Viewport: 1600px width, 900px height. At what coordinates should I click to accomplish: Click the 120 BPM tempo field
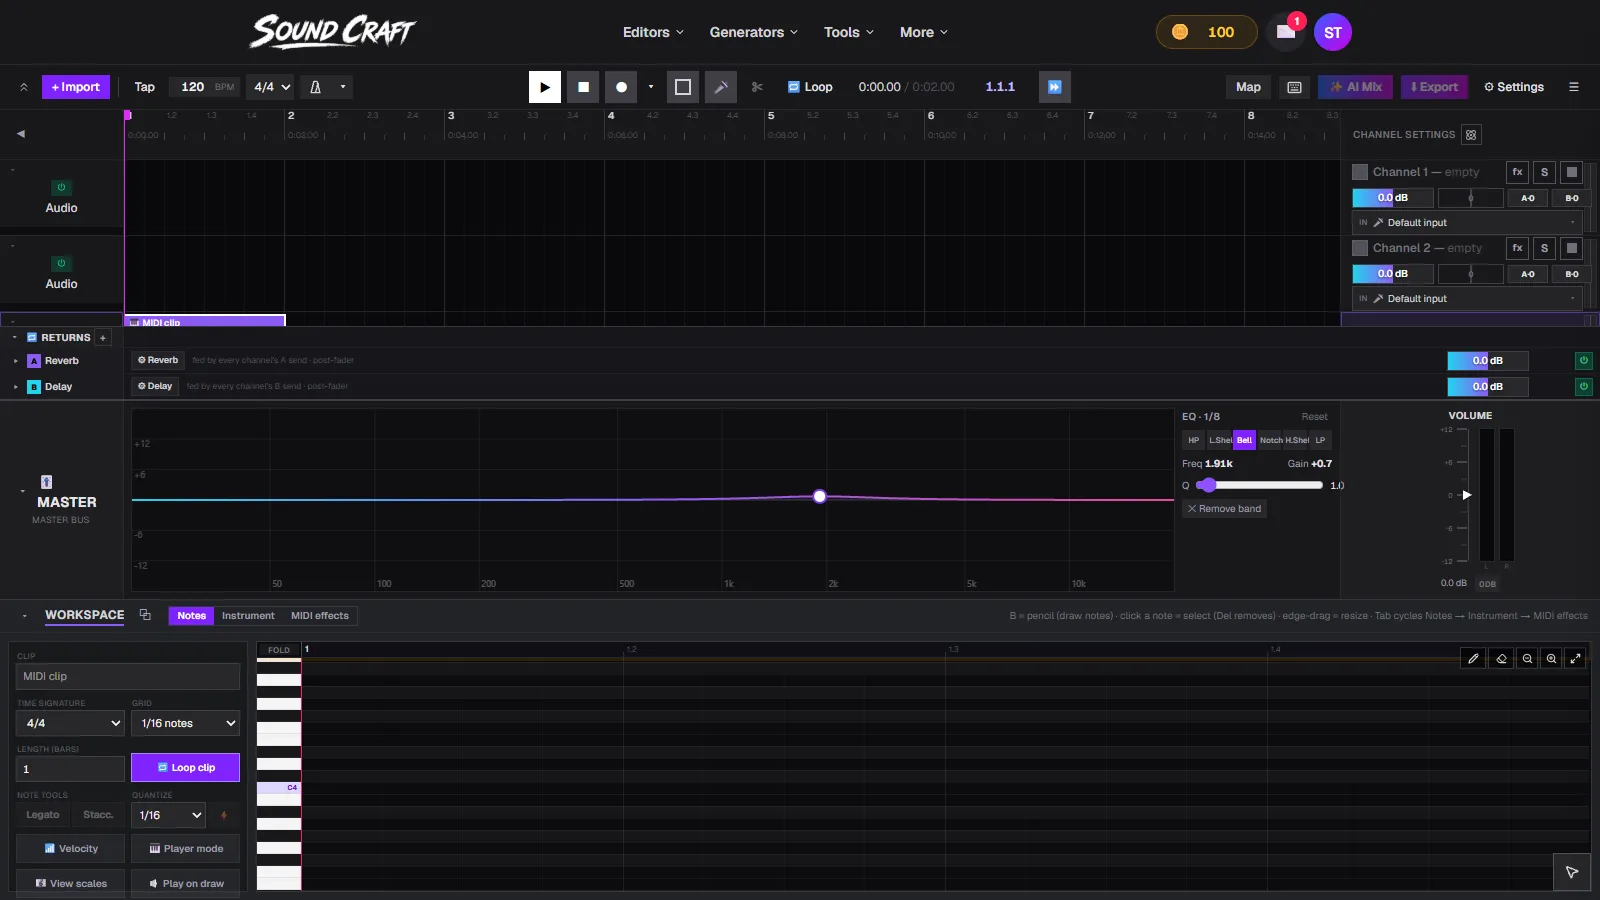click(x=205, y=87)
